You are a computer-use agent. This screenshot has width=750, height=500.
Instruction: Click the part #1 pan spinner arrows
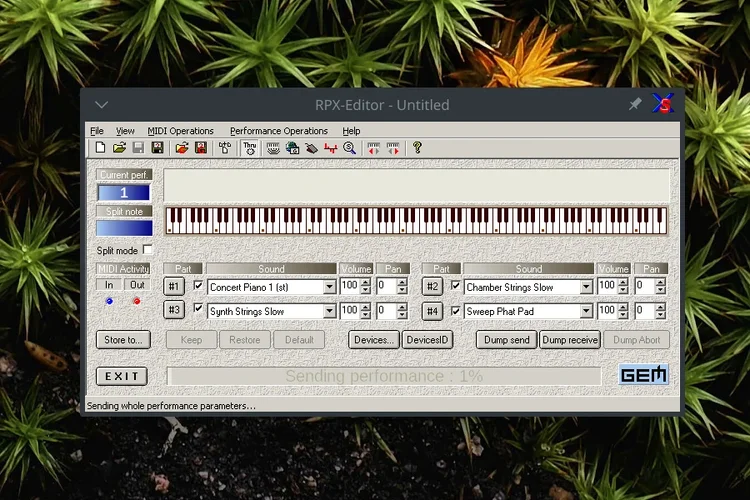click(402, 286)
